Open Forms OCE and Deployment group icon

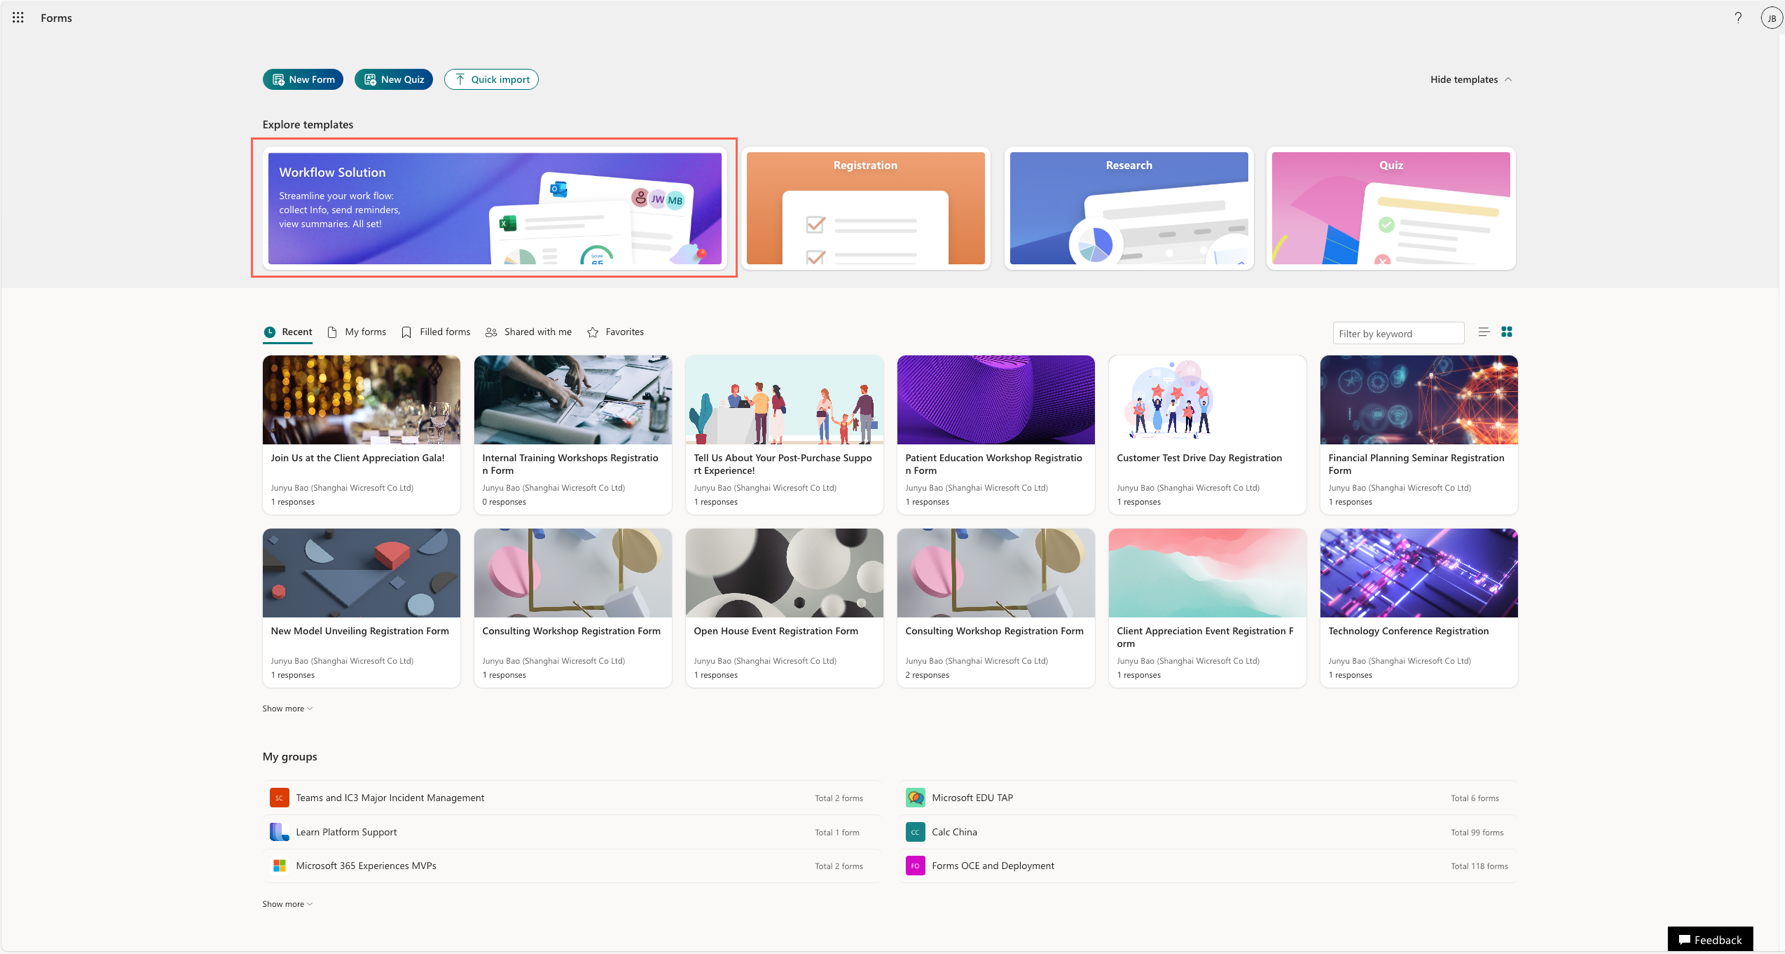915,866
